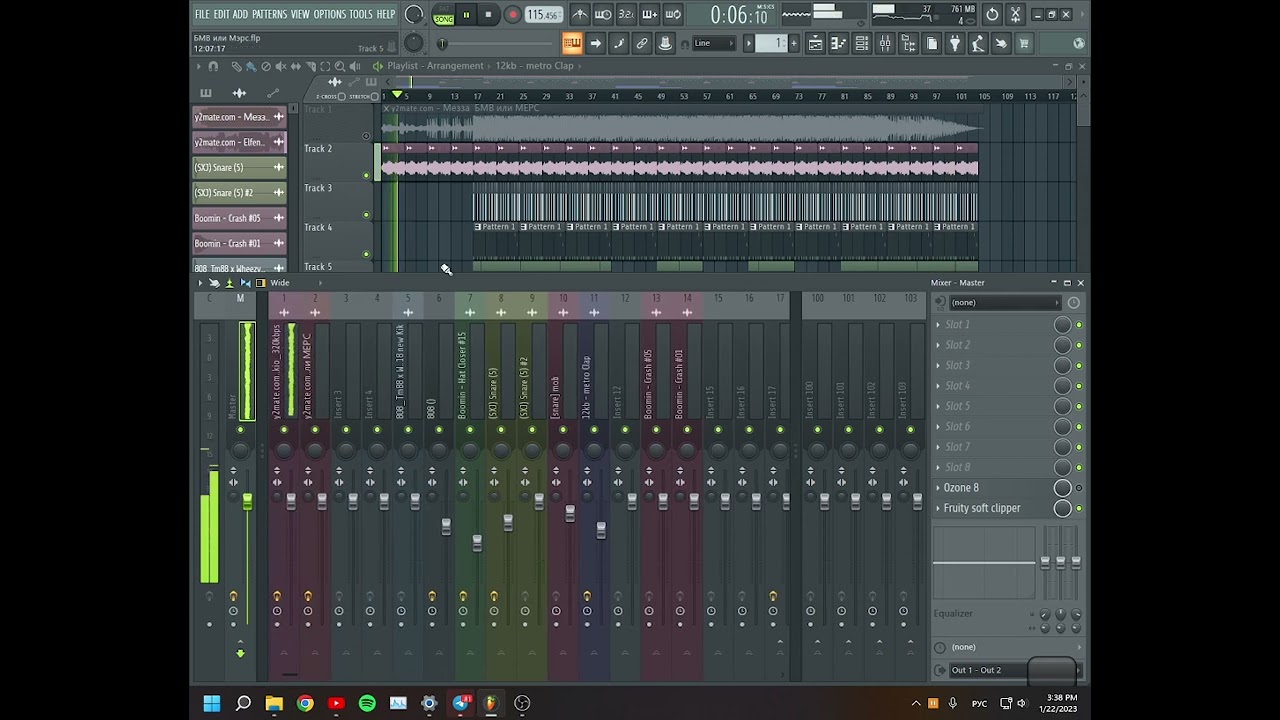The width and height of the screenshot is (1280, 720).
Task: Open the OPTIONS menu
Action: (329, 14)
